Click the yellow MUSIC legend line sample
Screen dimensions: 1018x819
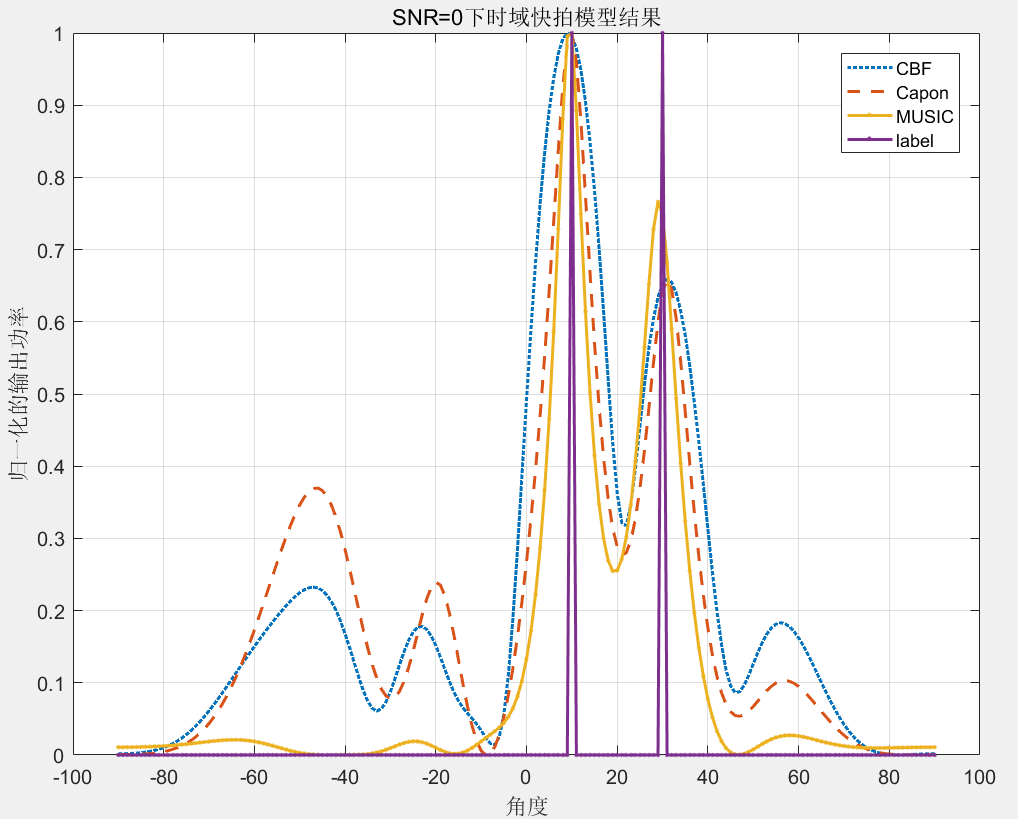870,117
